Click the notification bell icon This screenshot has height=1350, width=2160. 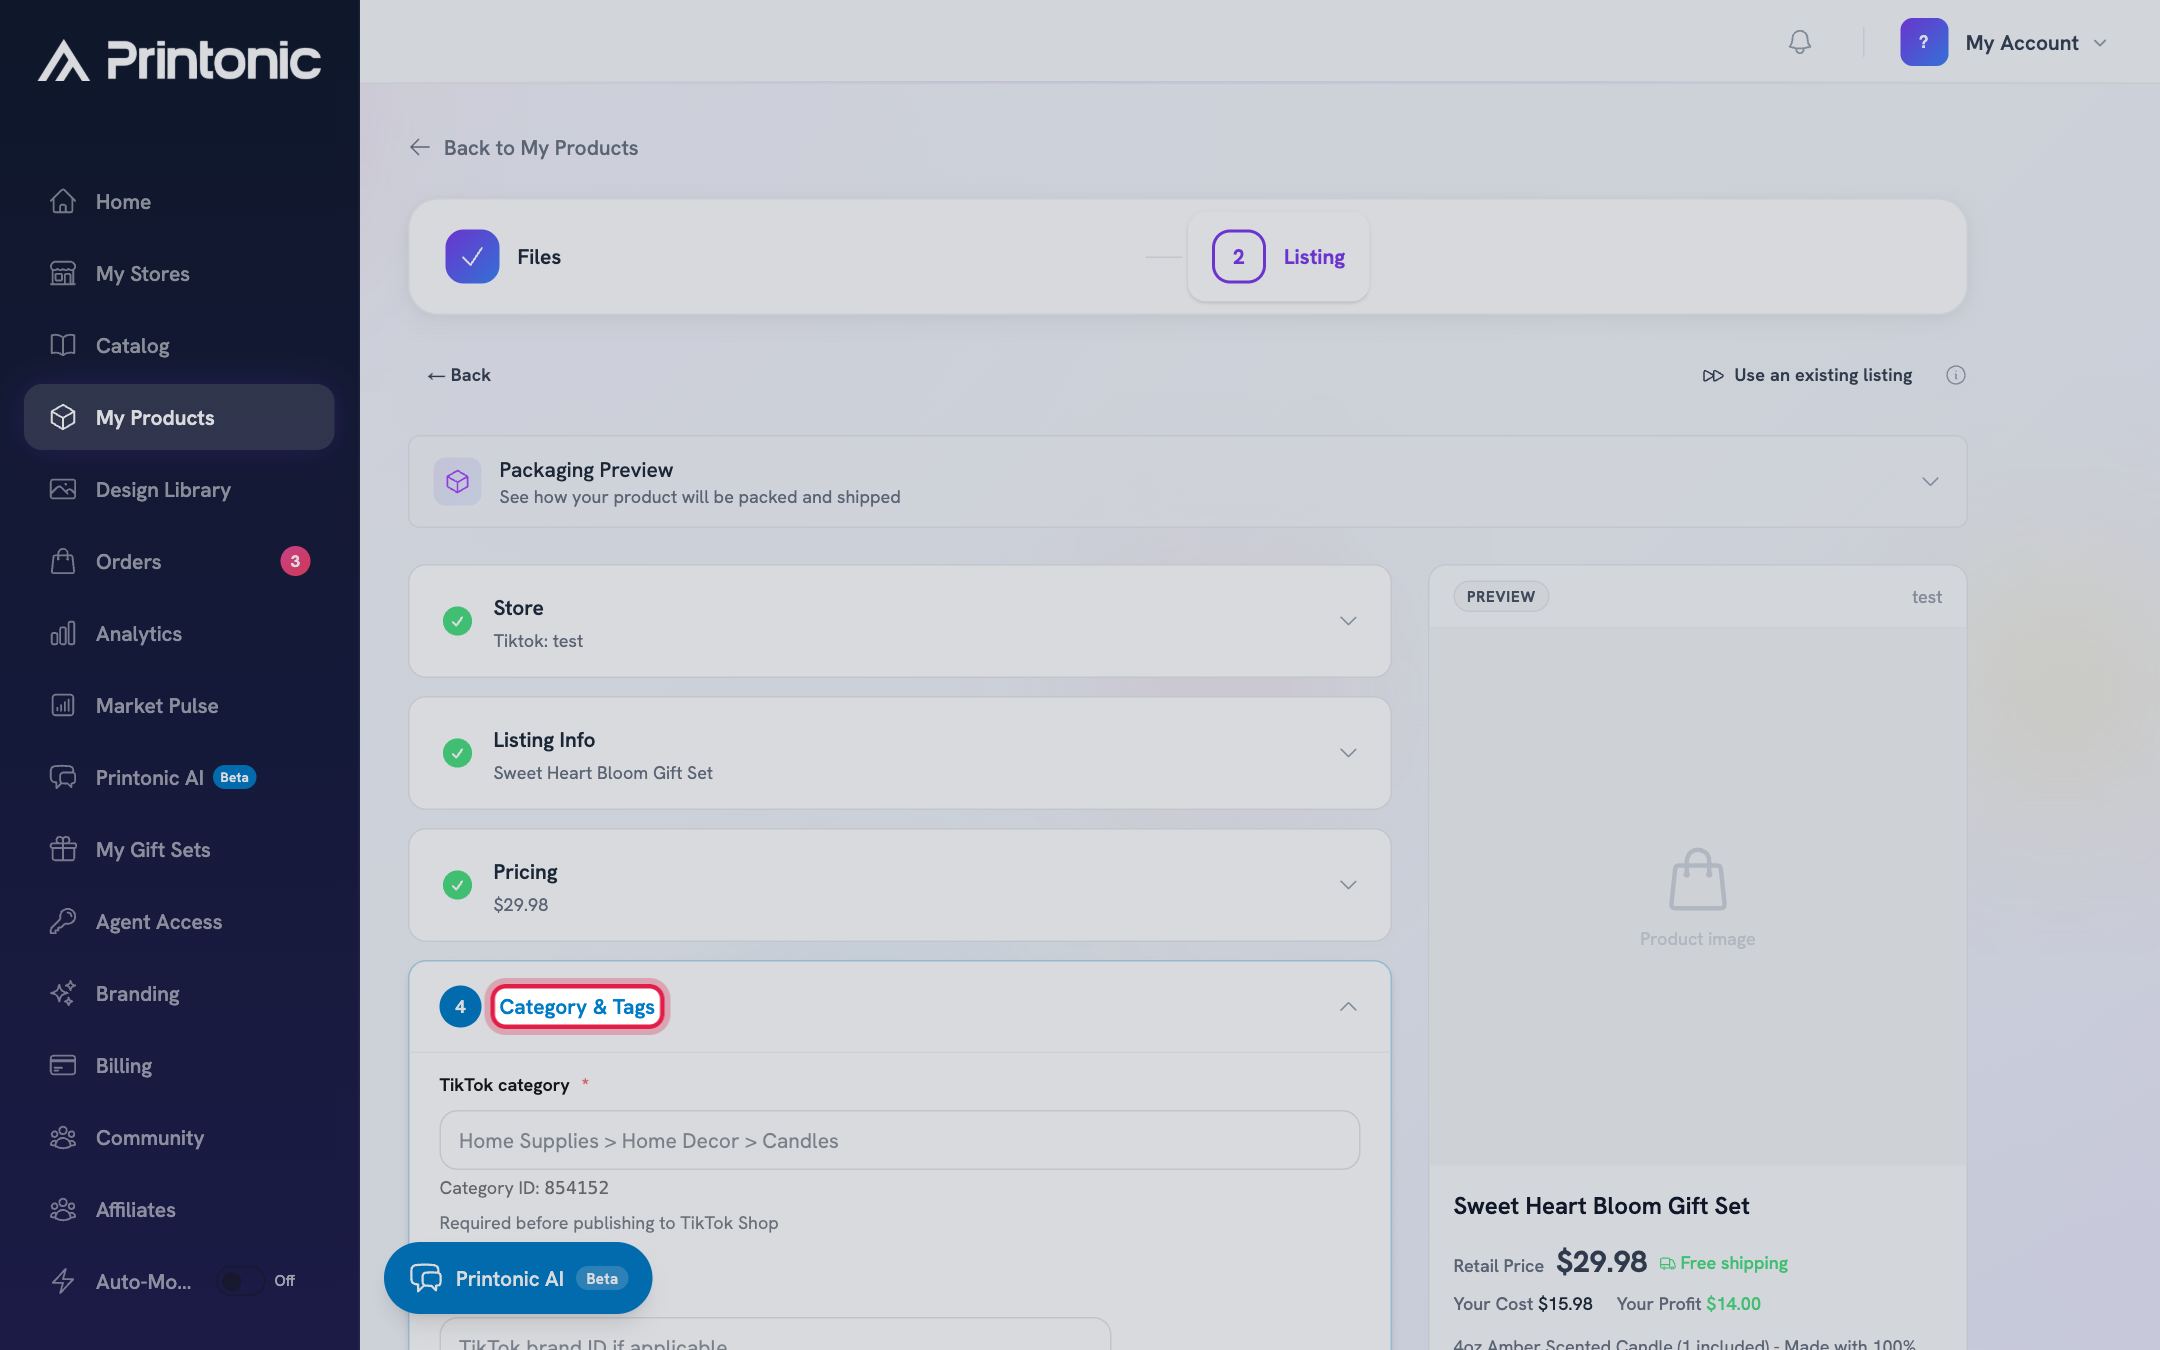(1799, 42)
